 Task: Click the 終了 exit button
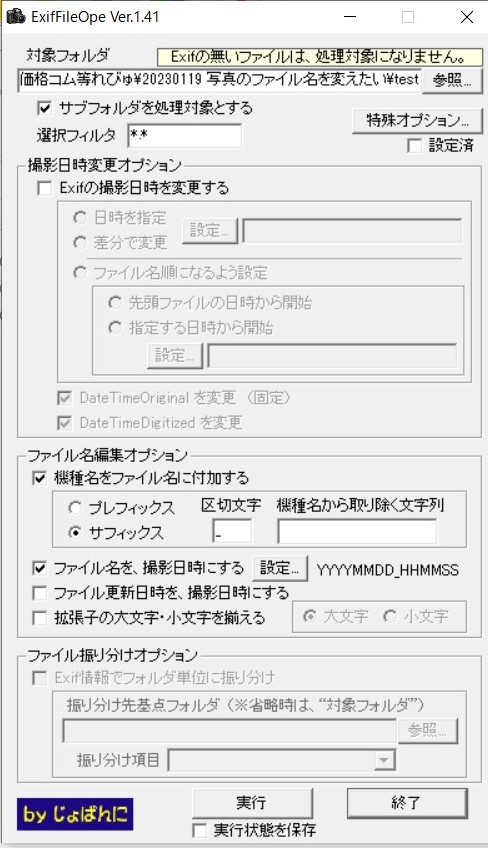(x=407, y=803)
